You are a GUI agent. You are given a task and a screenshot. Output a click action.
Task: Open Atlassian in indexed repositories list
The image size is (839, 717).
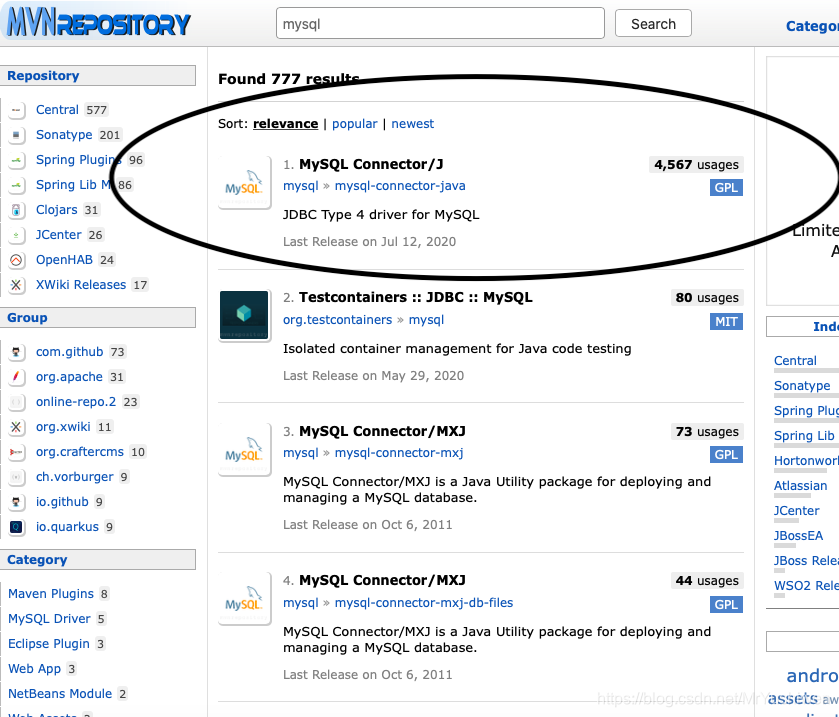(800, 486)
